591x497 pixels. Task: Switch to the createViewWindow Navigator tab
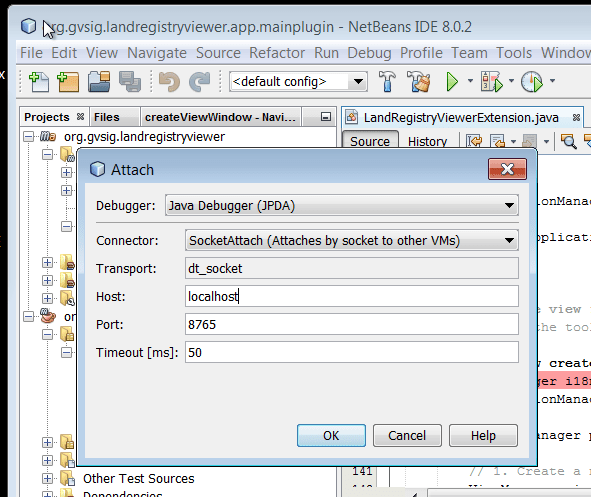[220, 117]
